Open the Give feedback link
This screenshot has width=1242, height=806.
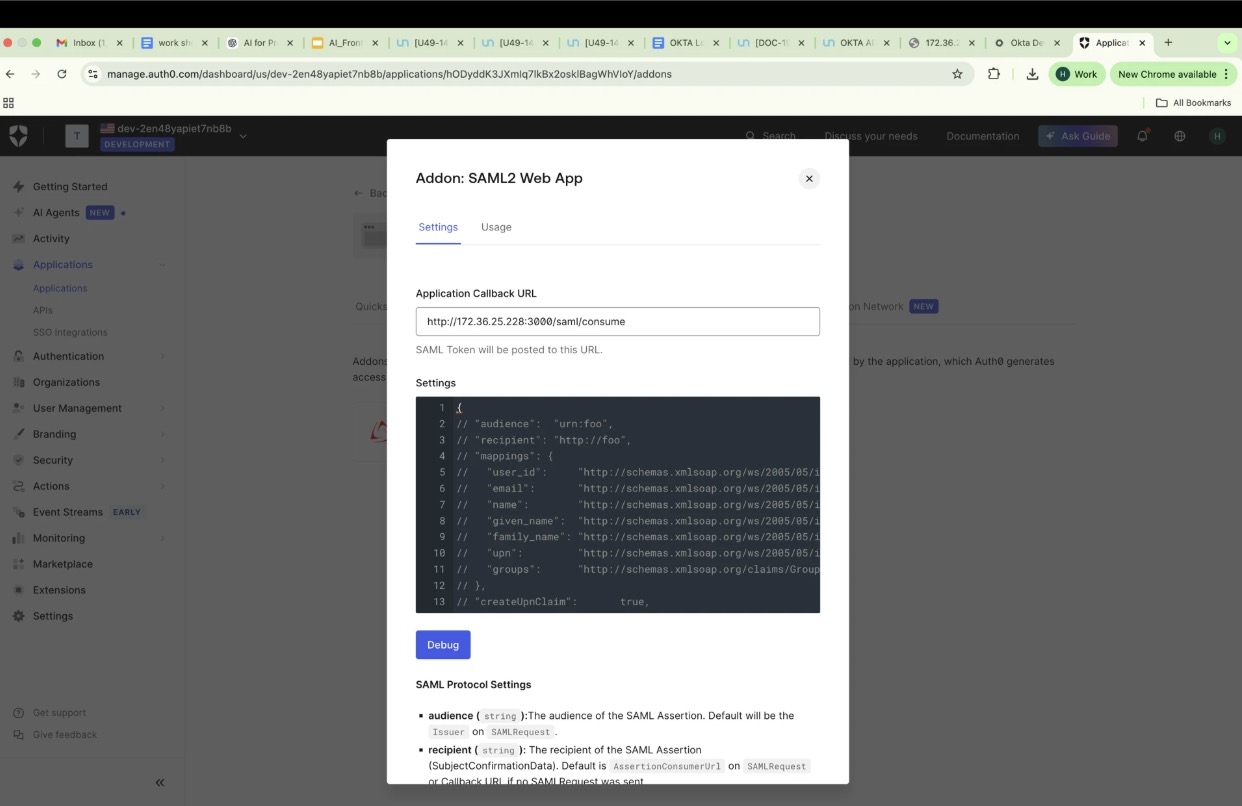tap(66, 734)
